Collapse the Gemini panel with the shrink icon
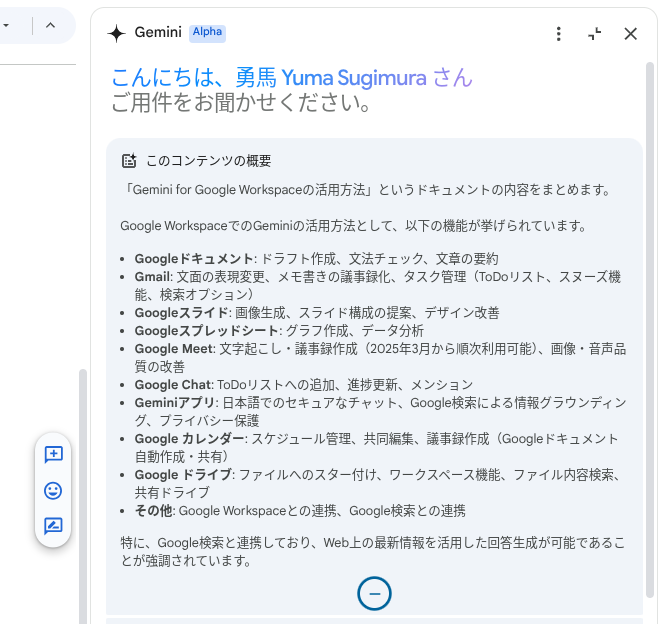The image size is (666, 624). 595,34
